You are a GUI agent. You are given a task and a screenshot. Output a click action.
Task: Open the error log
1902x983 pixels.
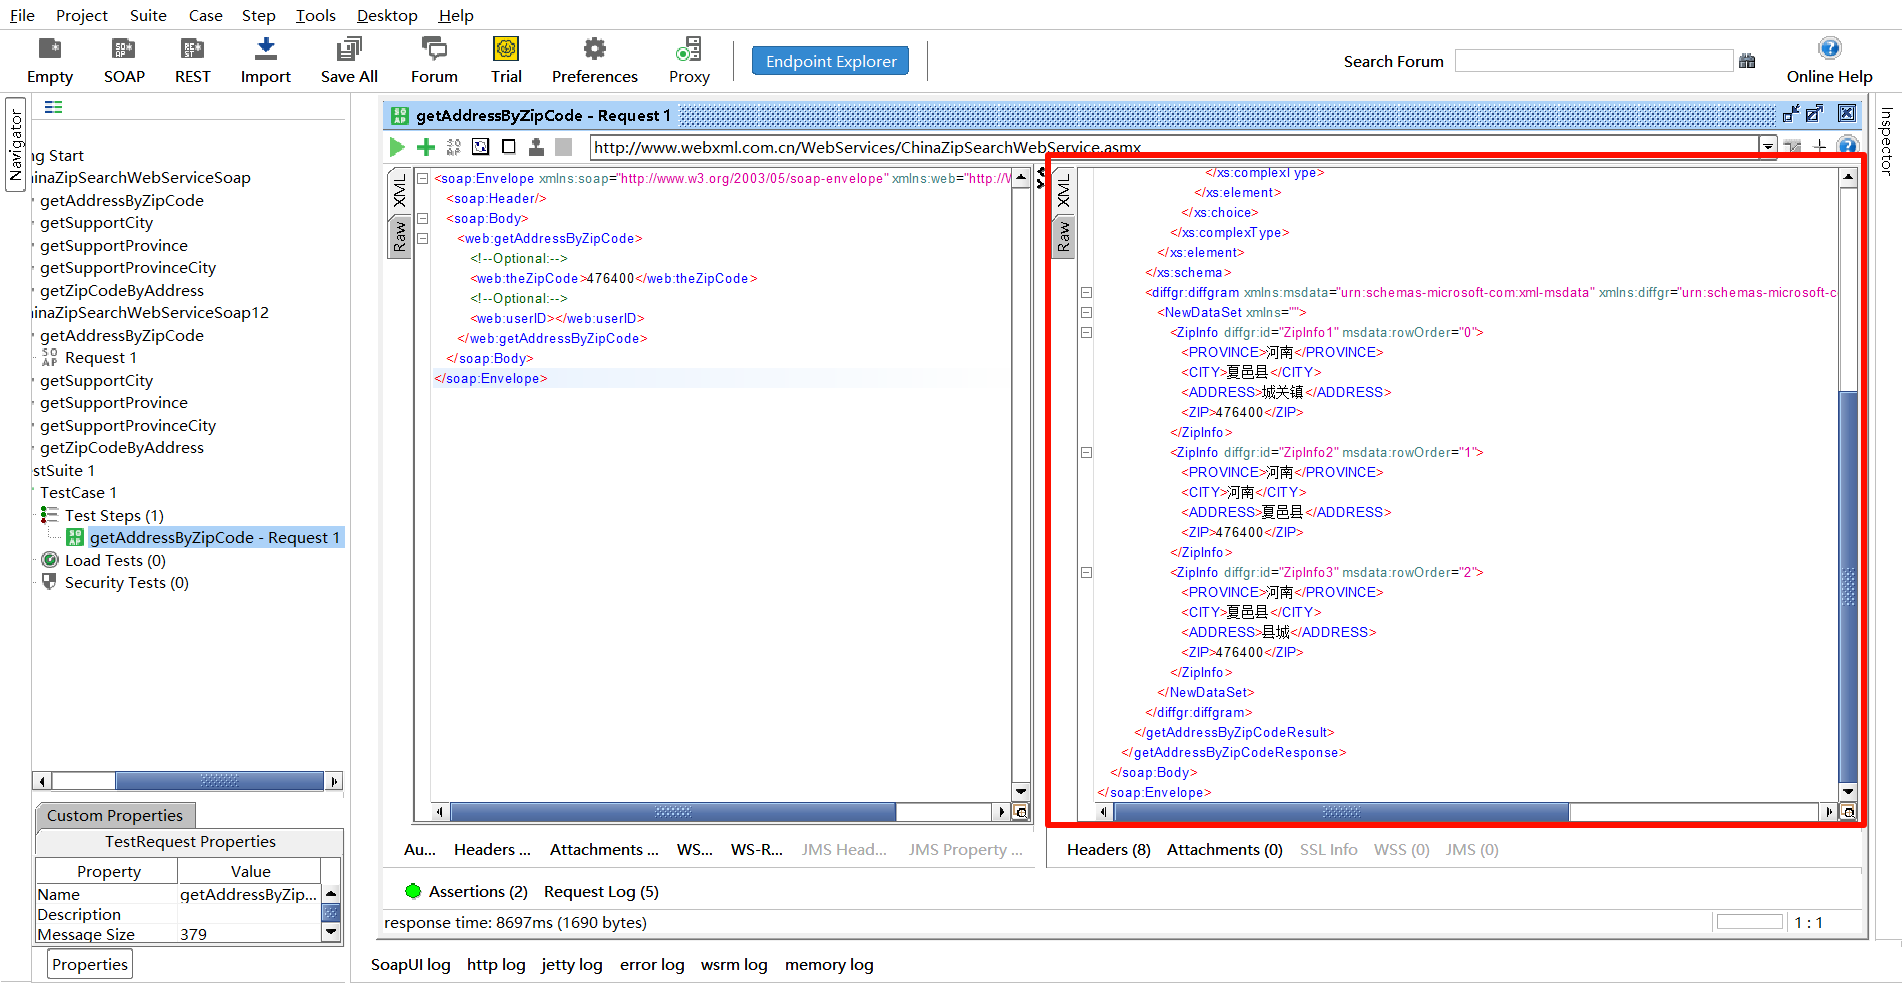tap(652, 965)
